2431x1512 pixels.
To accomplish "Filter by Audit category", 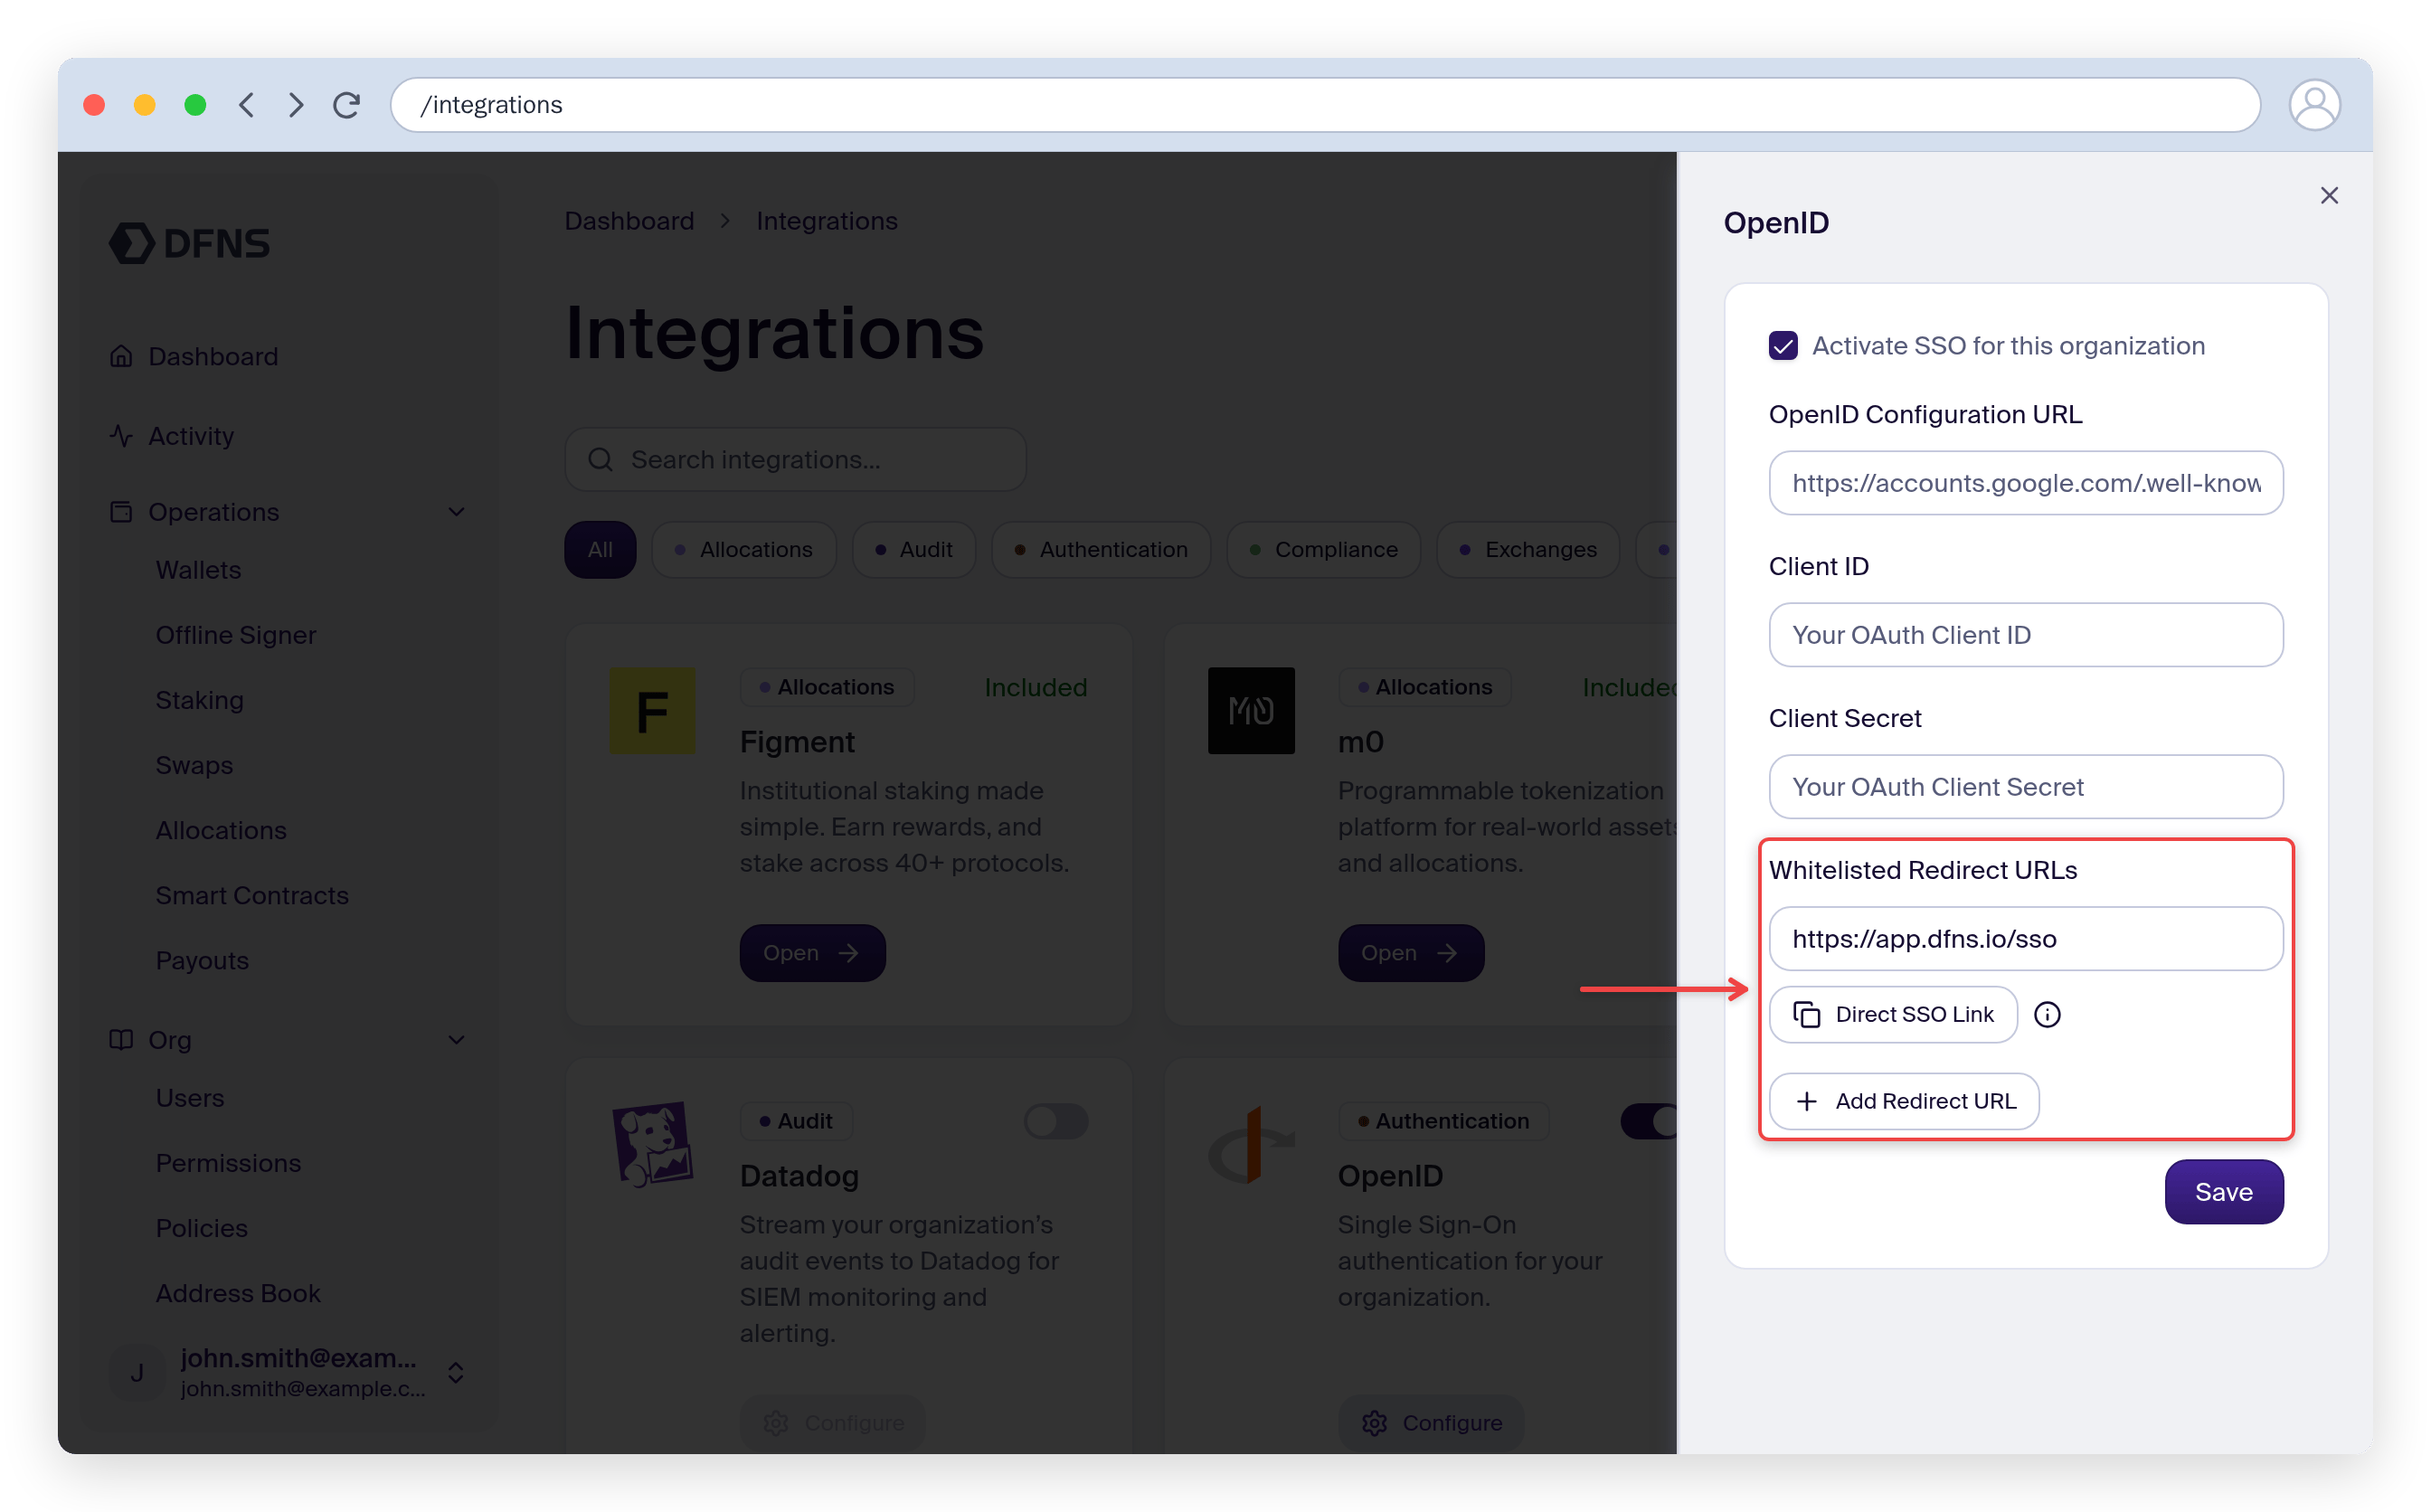I will click(913, 549).
